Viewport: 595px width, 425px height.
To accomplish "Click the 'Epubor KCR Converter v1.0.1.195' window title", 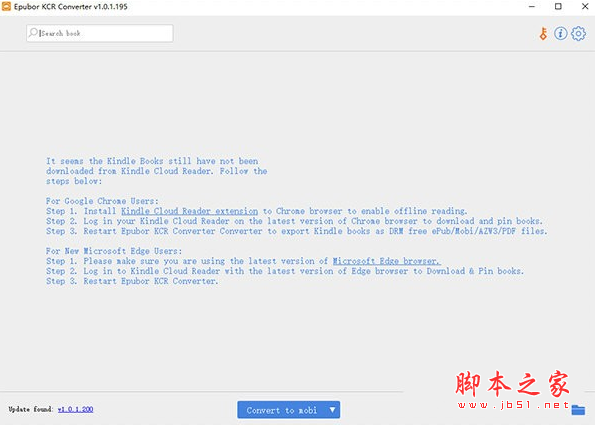I will click(x=71, y=6).
